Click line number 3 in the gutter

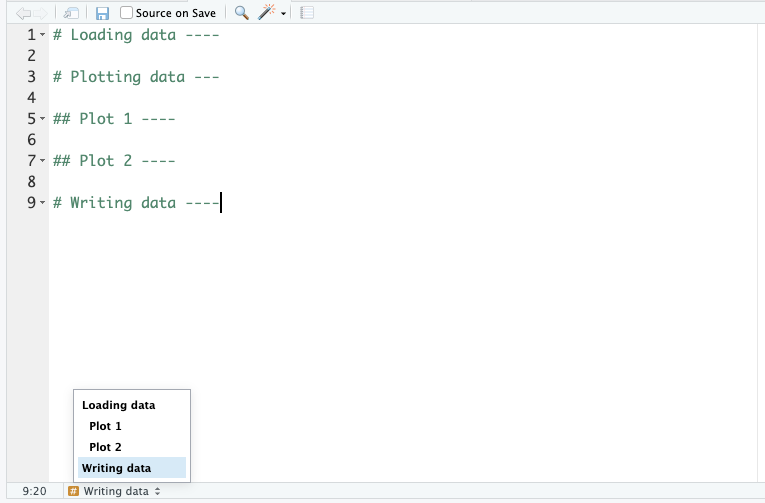click(32, 77)
